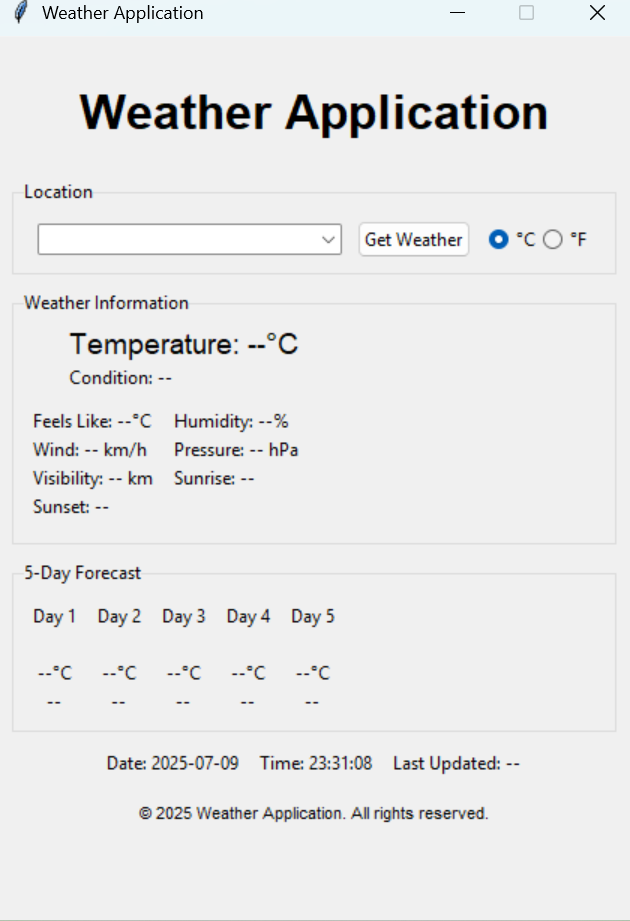
Task: Click the Time display in footer
Action: pyautogui.click(x=316, y=764)
